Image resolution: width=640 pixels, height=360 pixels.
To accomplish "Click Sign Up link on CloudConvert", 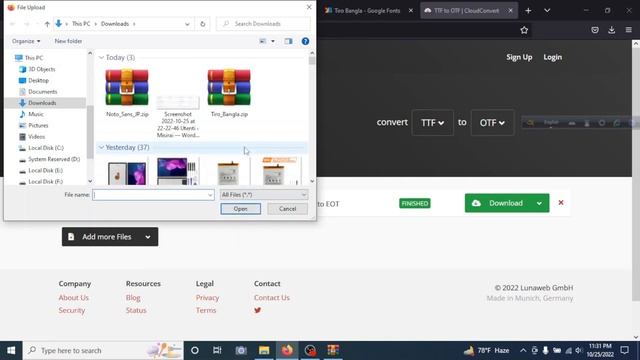I will [x=519, y=57].
